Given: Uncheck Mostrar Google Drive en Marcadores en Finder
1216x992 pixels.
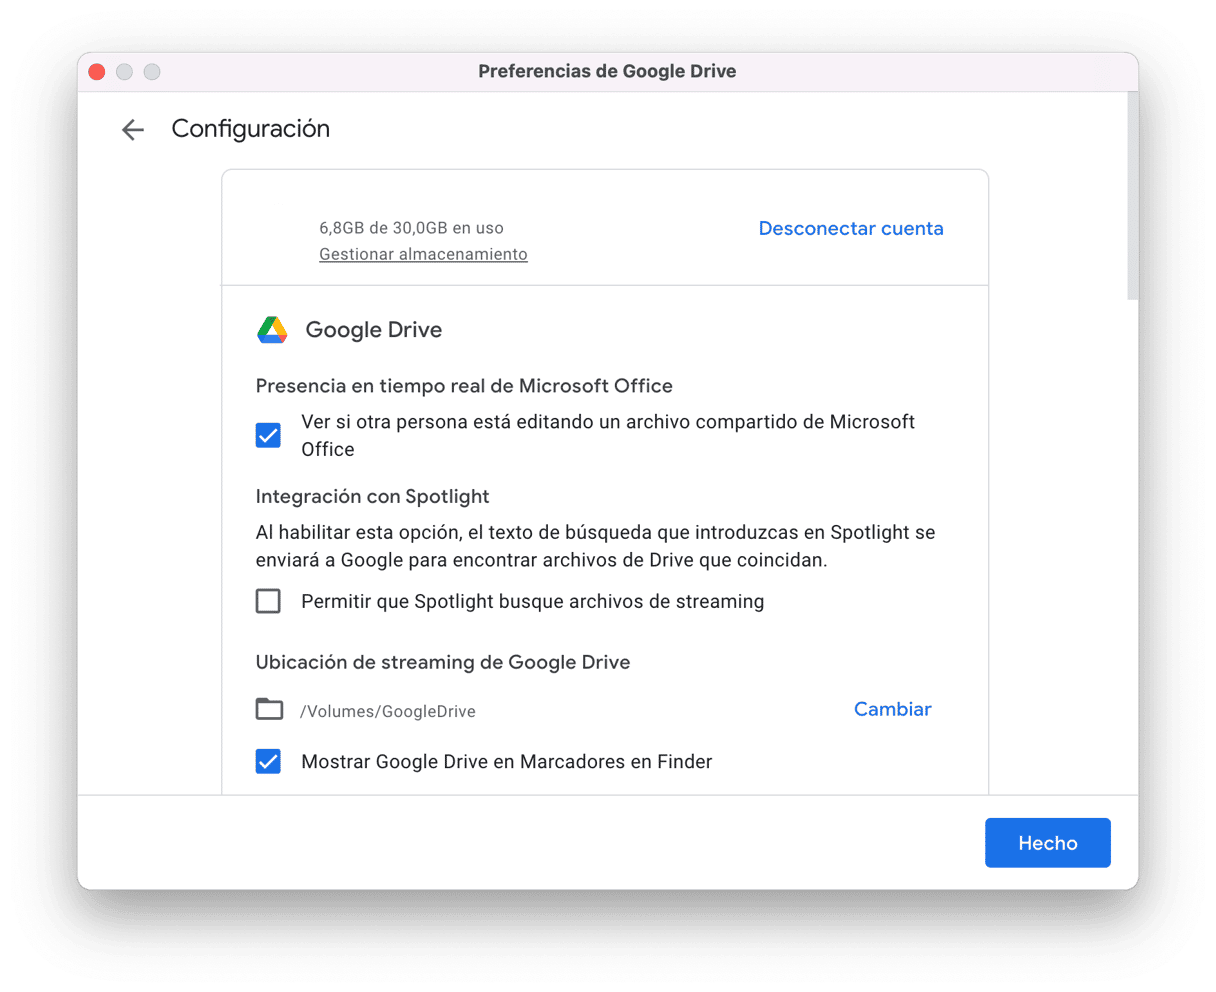Looking at the screenshot, I should (268, 761).
